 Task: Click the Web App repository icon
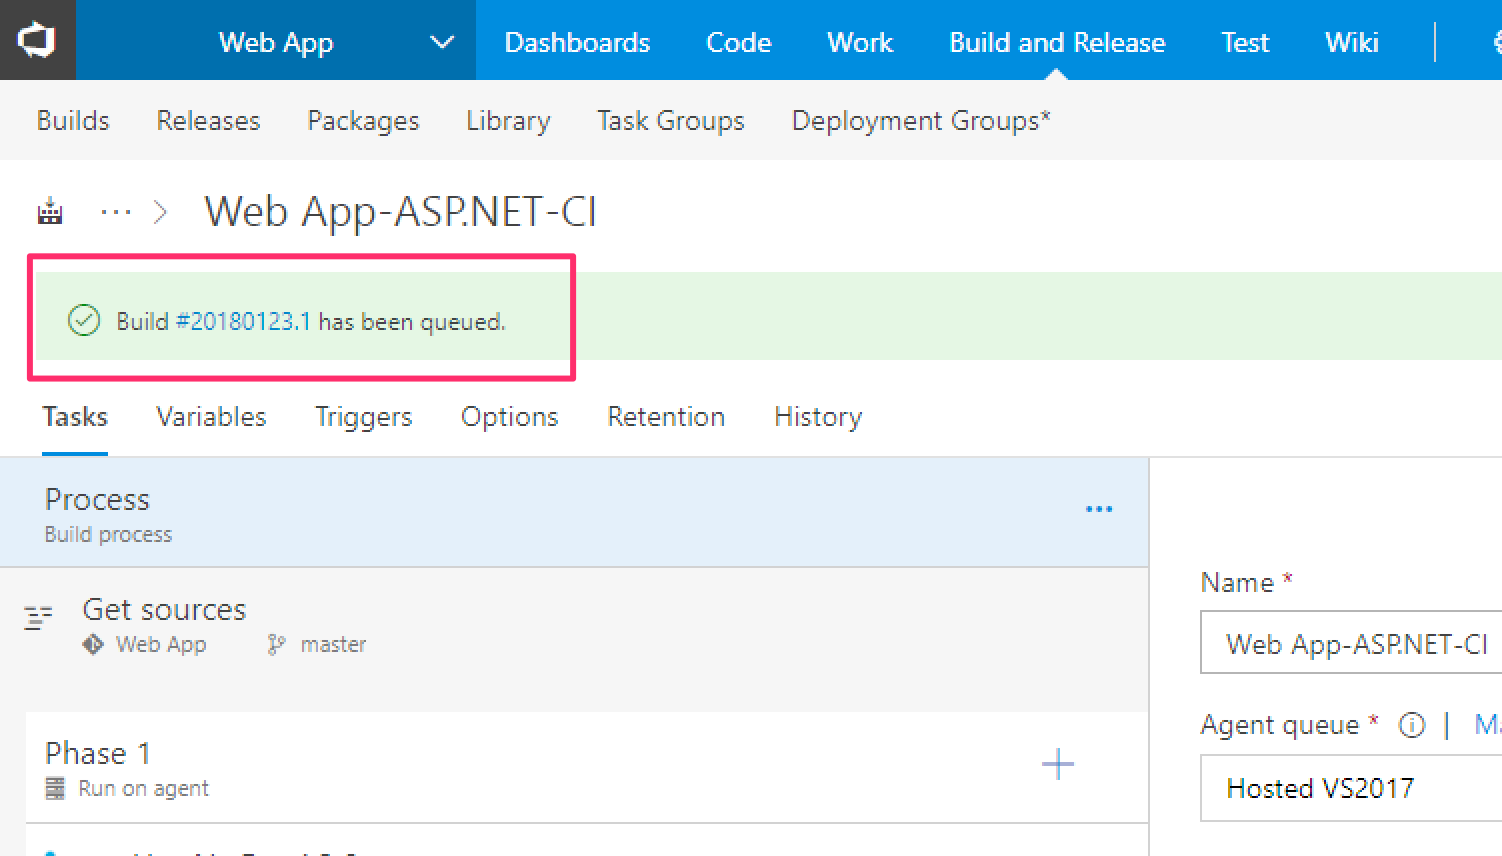[x=93, y=644]
